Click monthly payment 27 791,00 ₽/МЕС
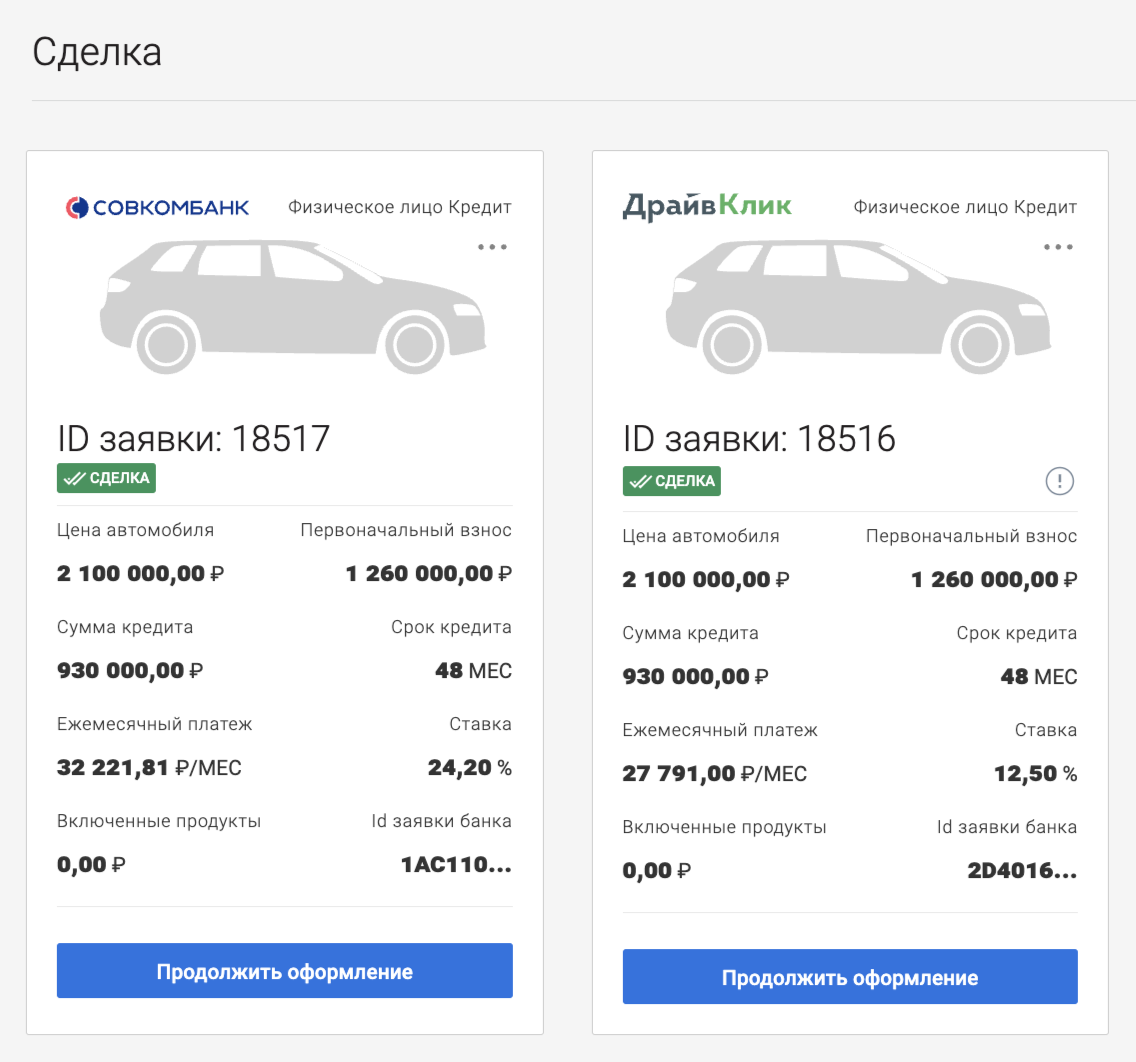The width and height of the screenshot is (1136, 1062). (714, 774)
